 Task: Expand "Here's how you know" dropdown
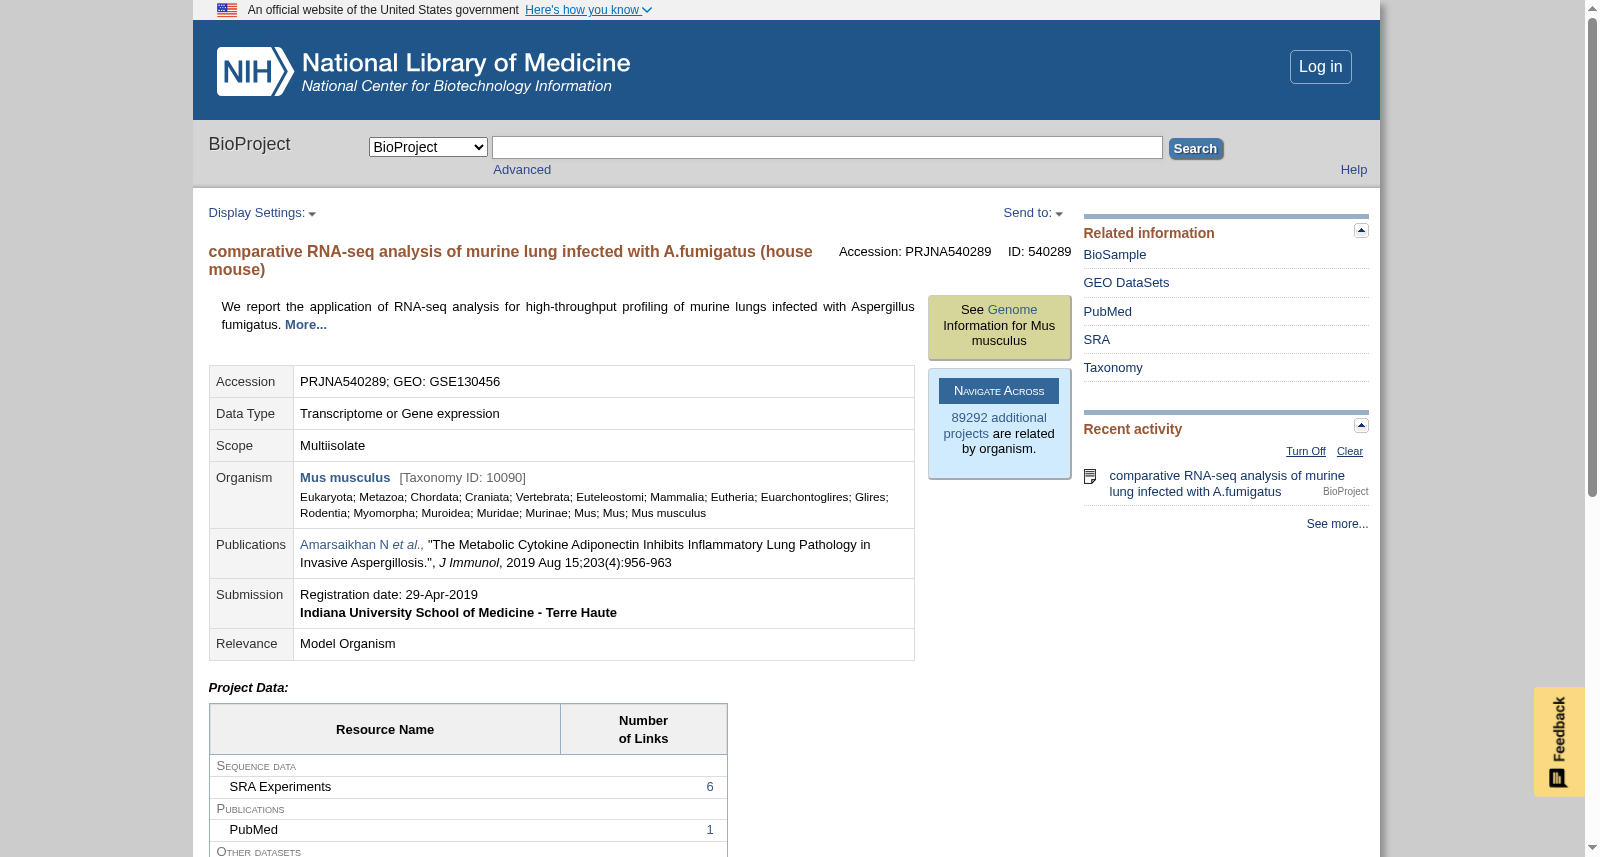coord(588,10)
